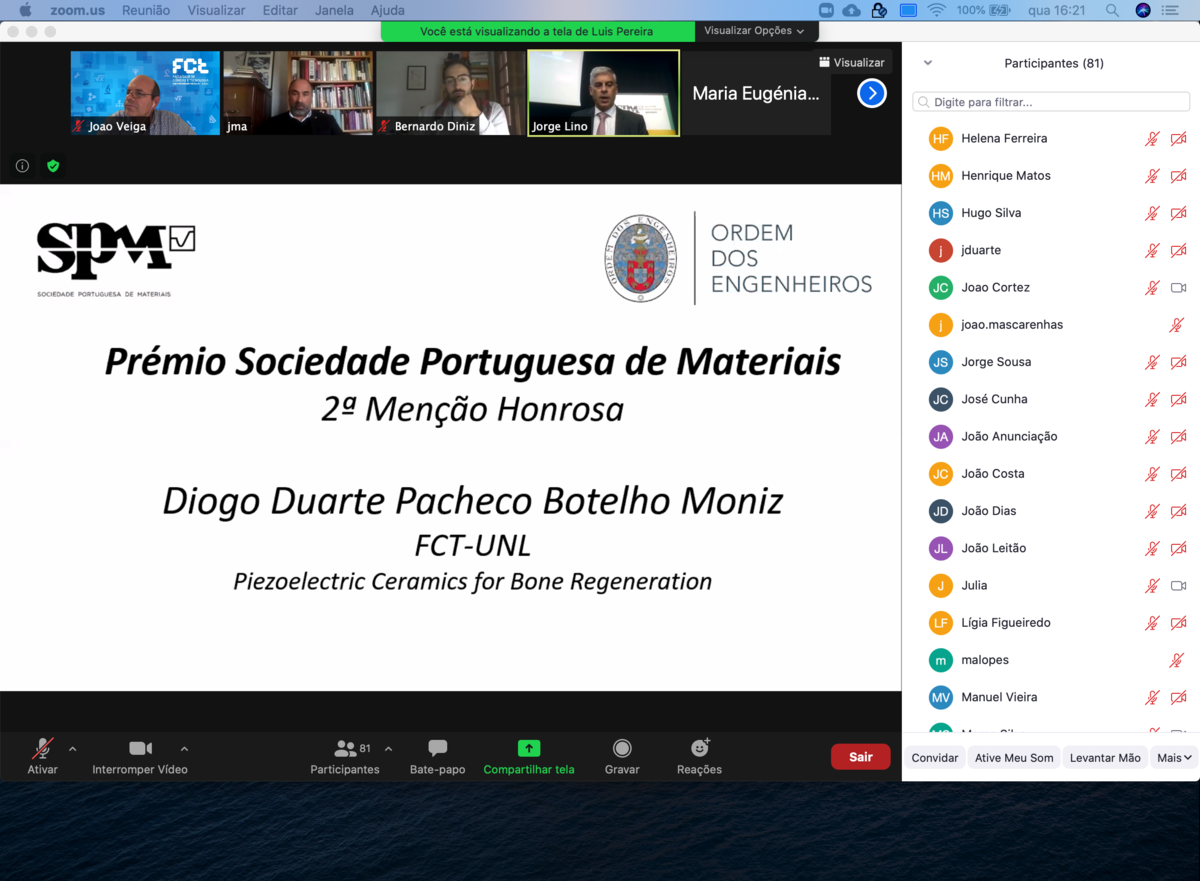Select participant João Costa in list
1200x881 pixels.
[x=1051, y=473]
